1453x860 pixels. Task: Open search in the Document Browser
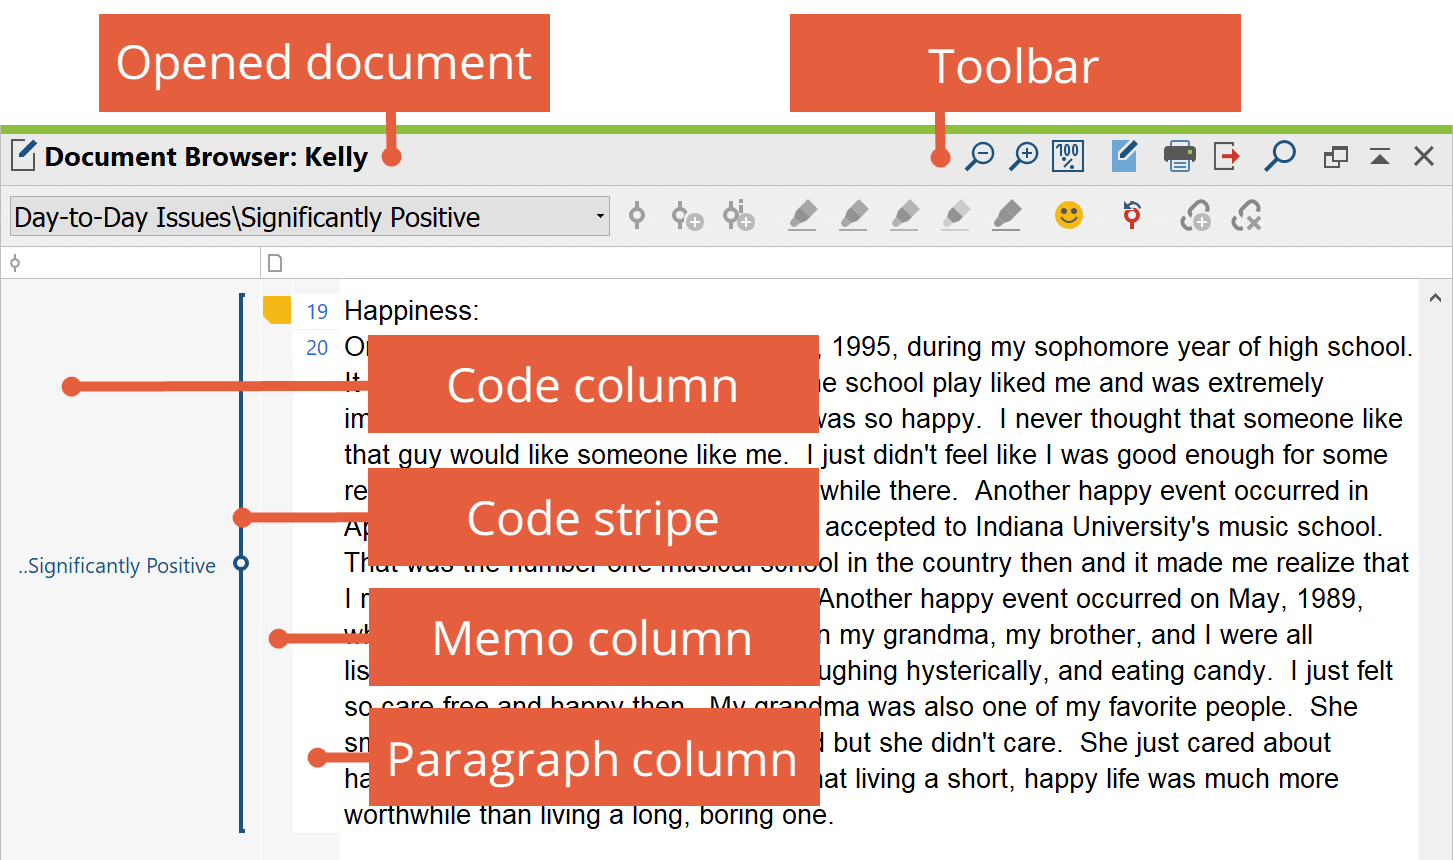coord(1280,156)
